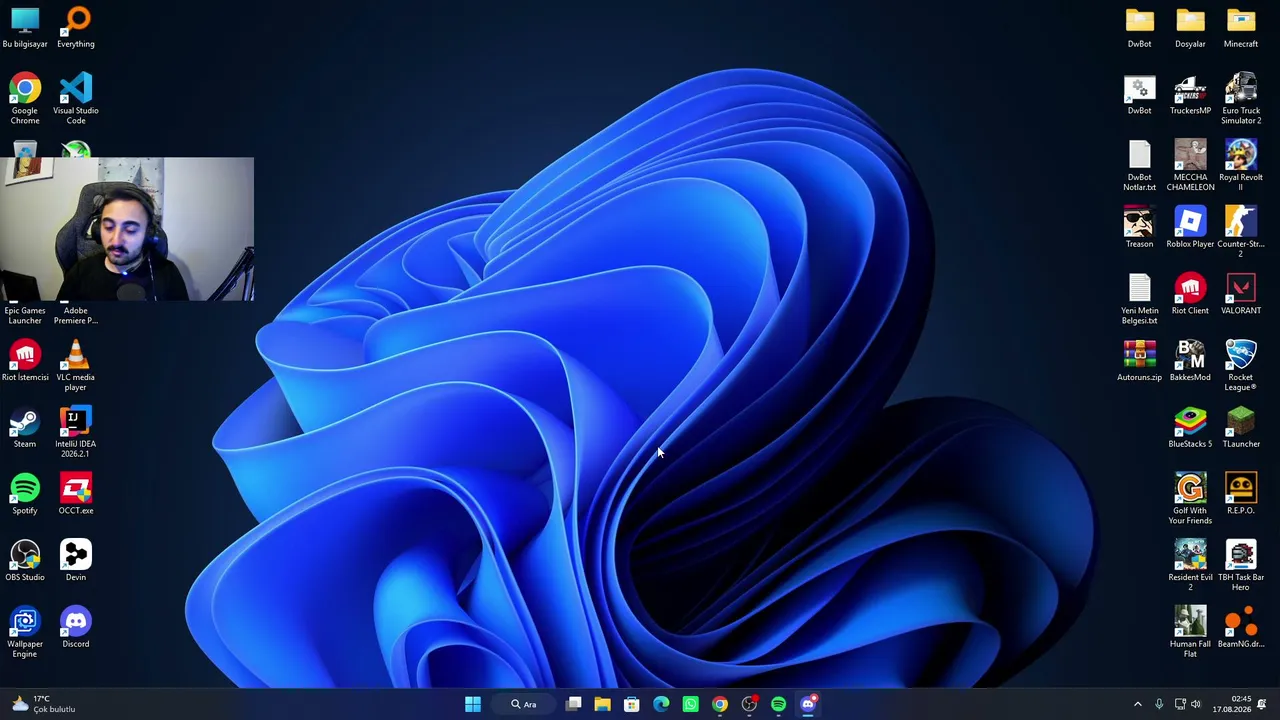Open Autoruns.zip archive

pyautogui.click(x=1139, y=360)
